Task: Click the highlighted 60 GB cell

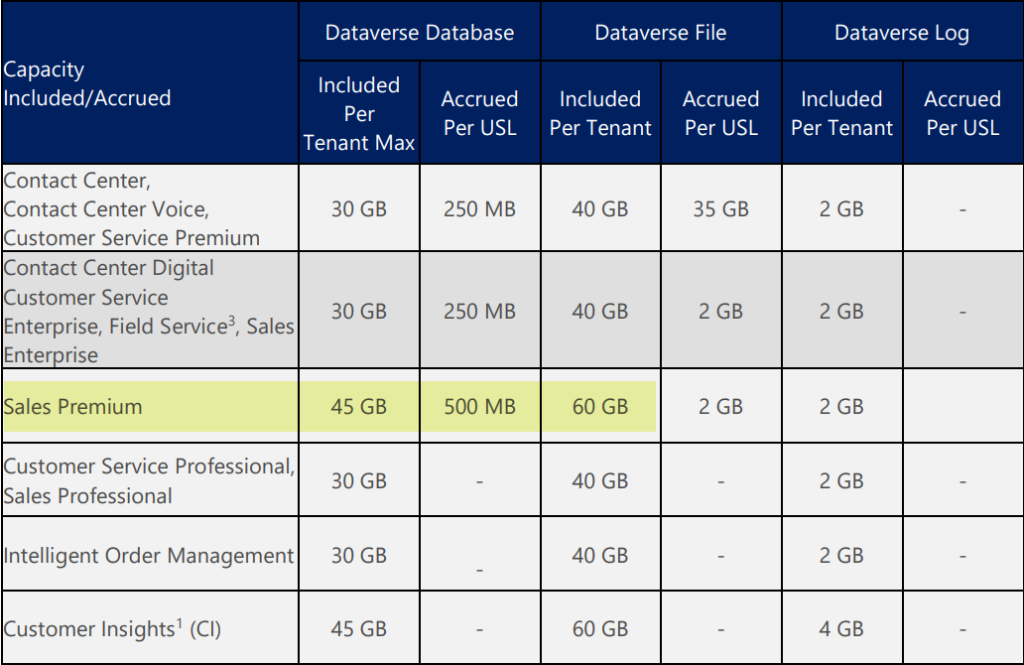Action: tap(599, 407)
